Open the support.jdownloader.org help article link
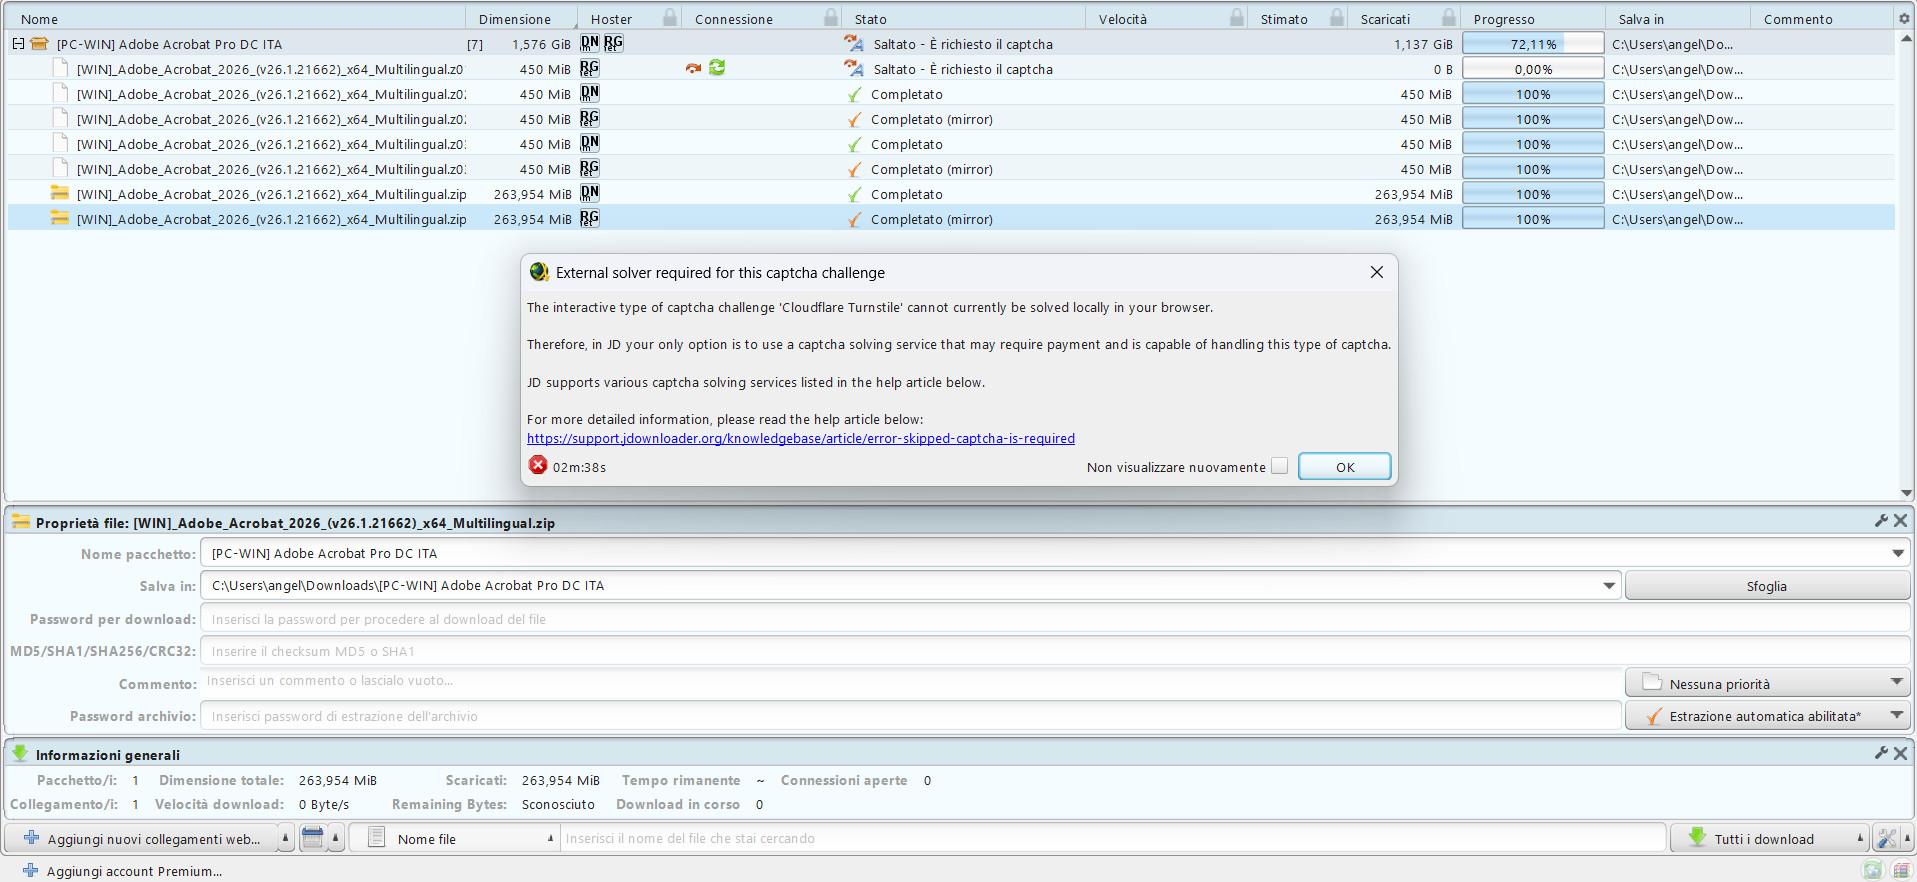 (x=801, y=438)
